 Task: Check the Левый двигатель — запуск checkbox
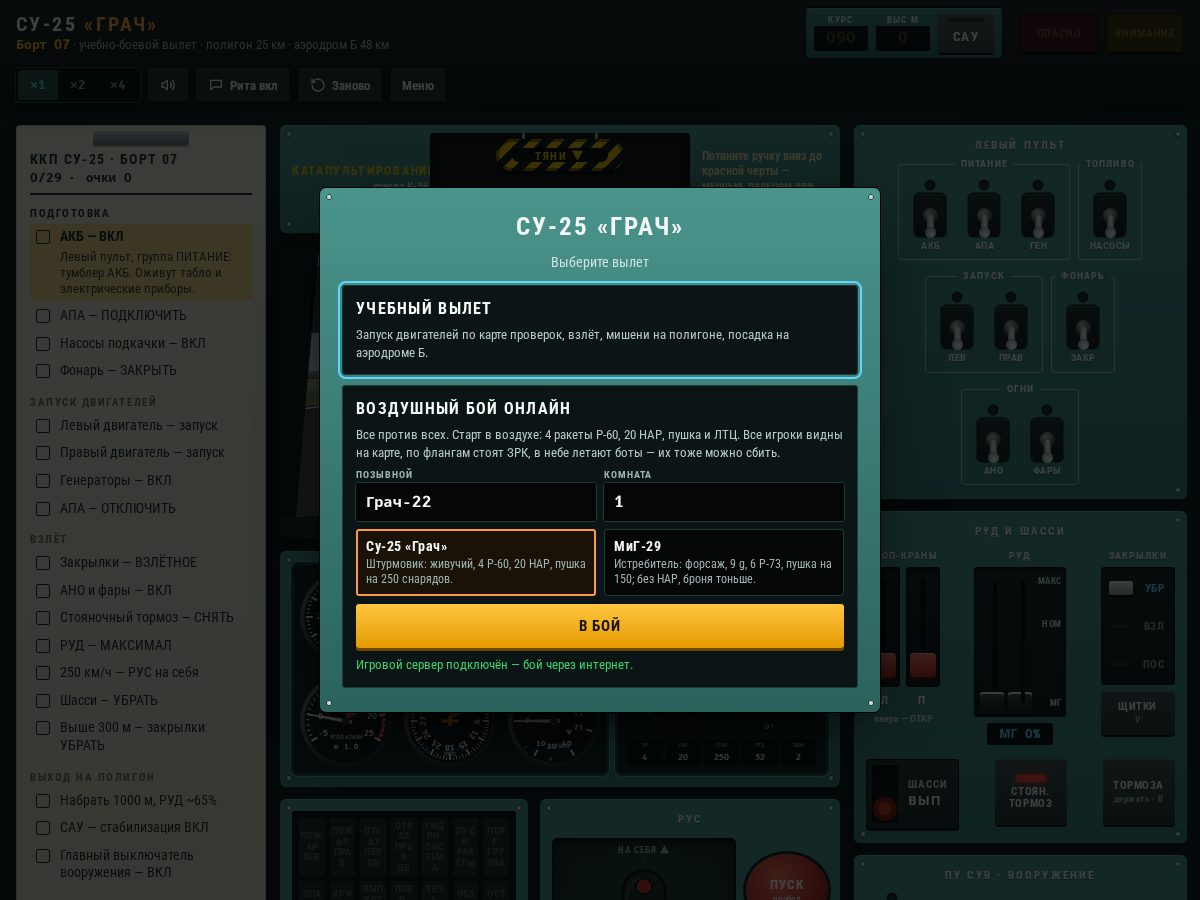pyautogui.click(x=43, y=426)
